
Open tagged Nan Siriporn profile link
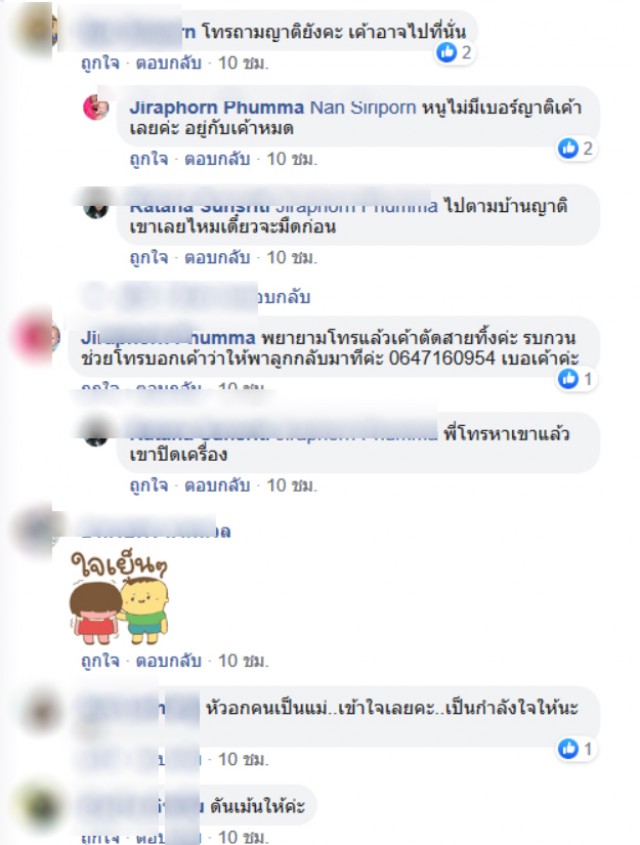click(363, 107)
